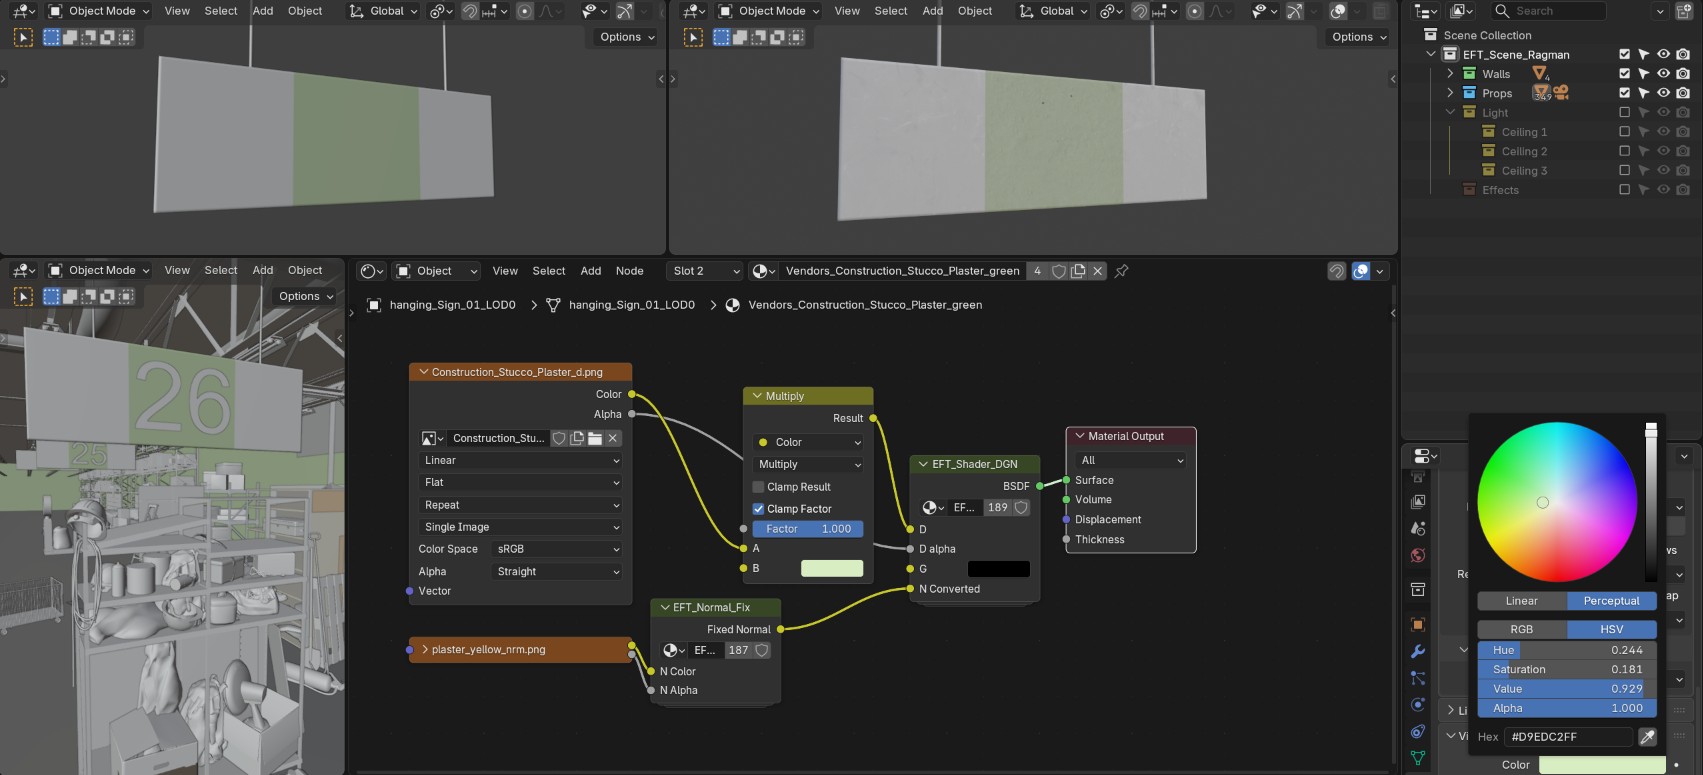Toggle snapping in node editor header
The image size is (1703, 775).
[x=1337, y=271]
